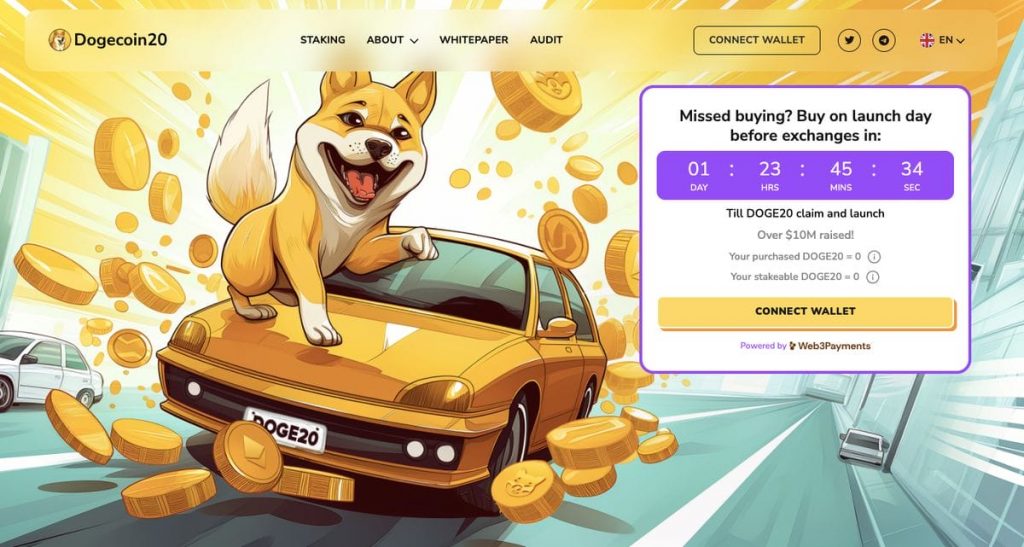Viewport: 1024px width, 547px height.
Task: Open the About navigation menu
Action: 392,40
